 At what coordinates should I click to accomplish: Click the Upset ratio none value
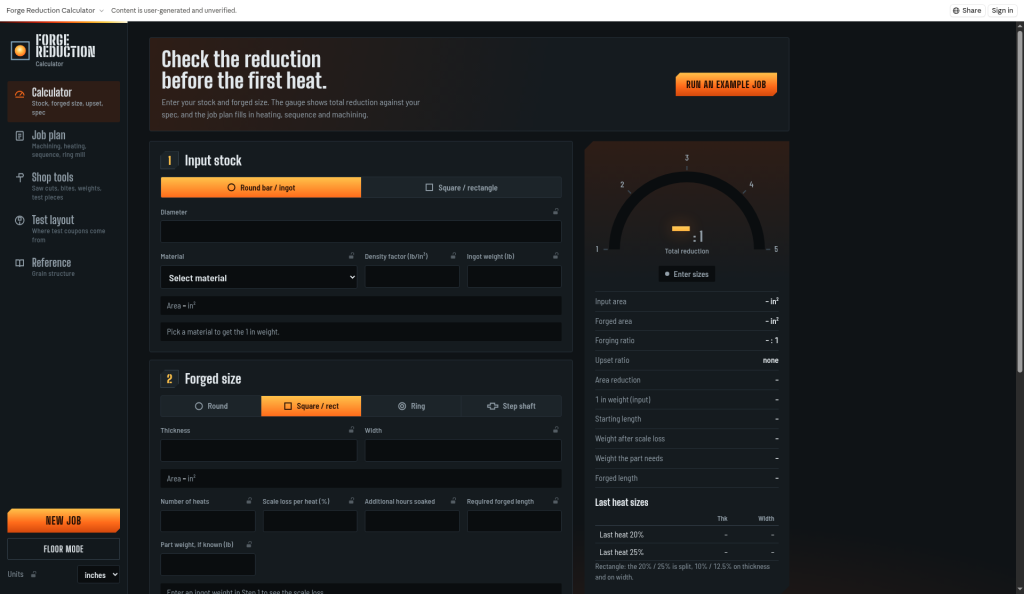coord(771,360)
